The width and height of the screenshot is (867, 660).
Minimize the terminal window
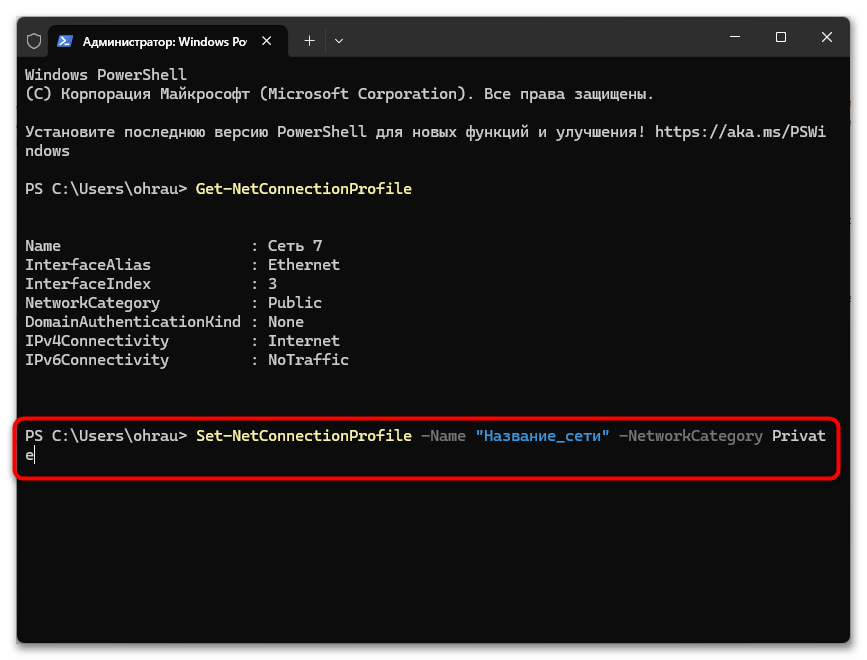click(x=735, y=37)
